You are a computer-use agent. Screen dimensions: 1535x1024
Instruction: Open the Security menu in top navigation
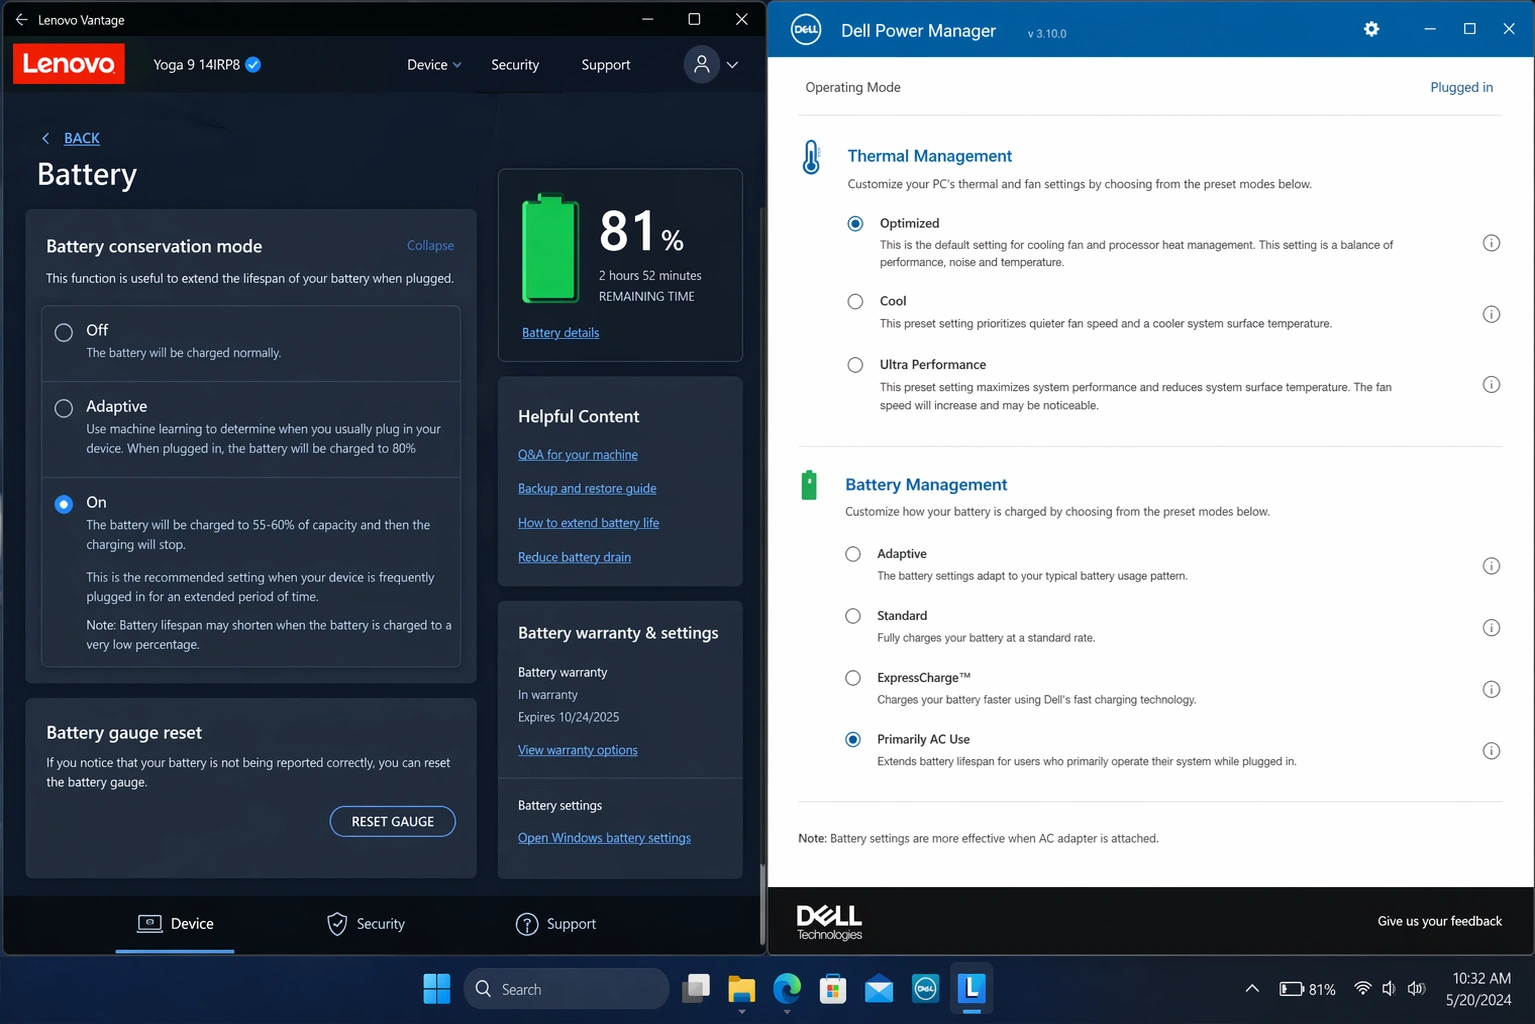[515, 65]
